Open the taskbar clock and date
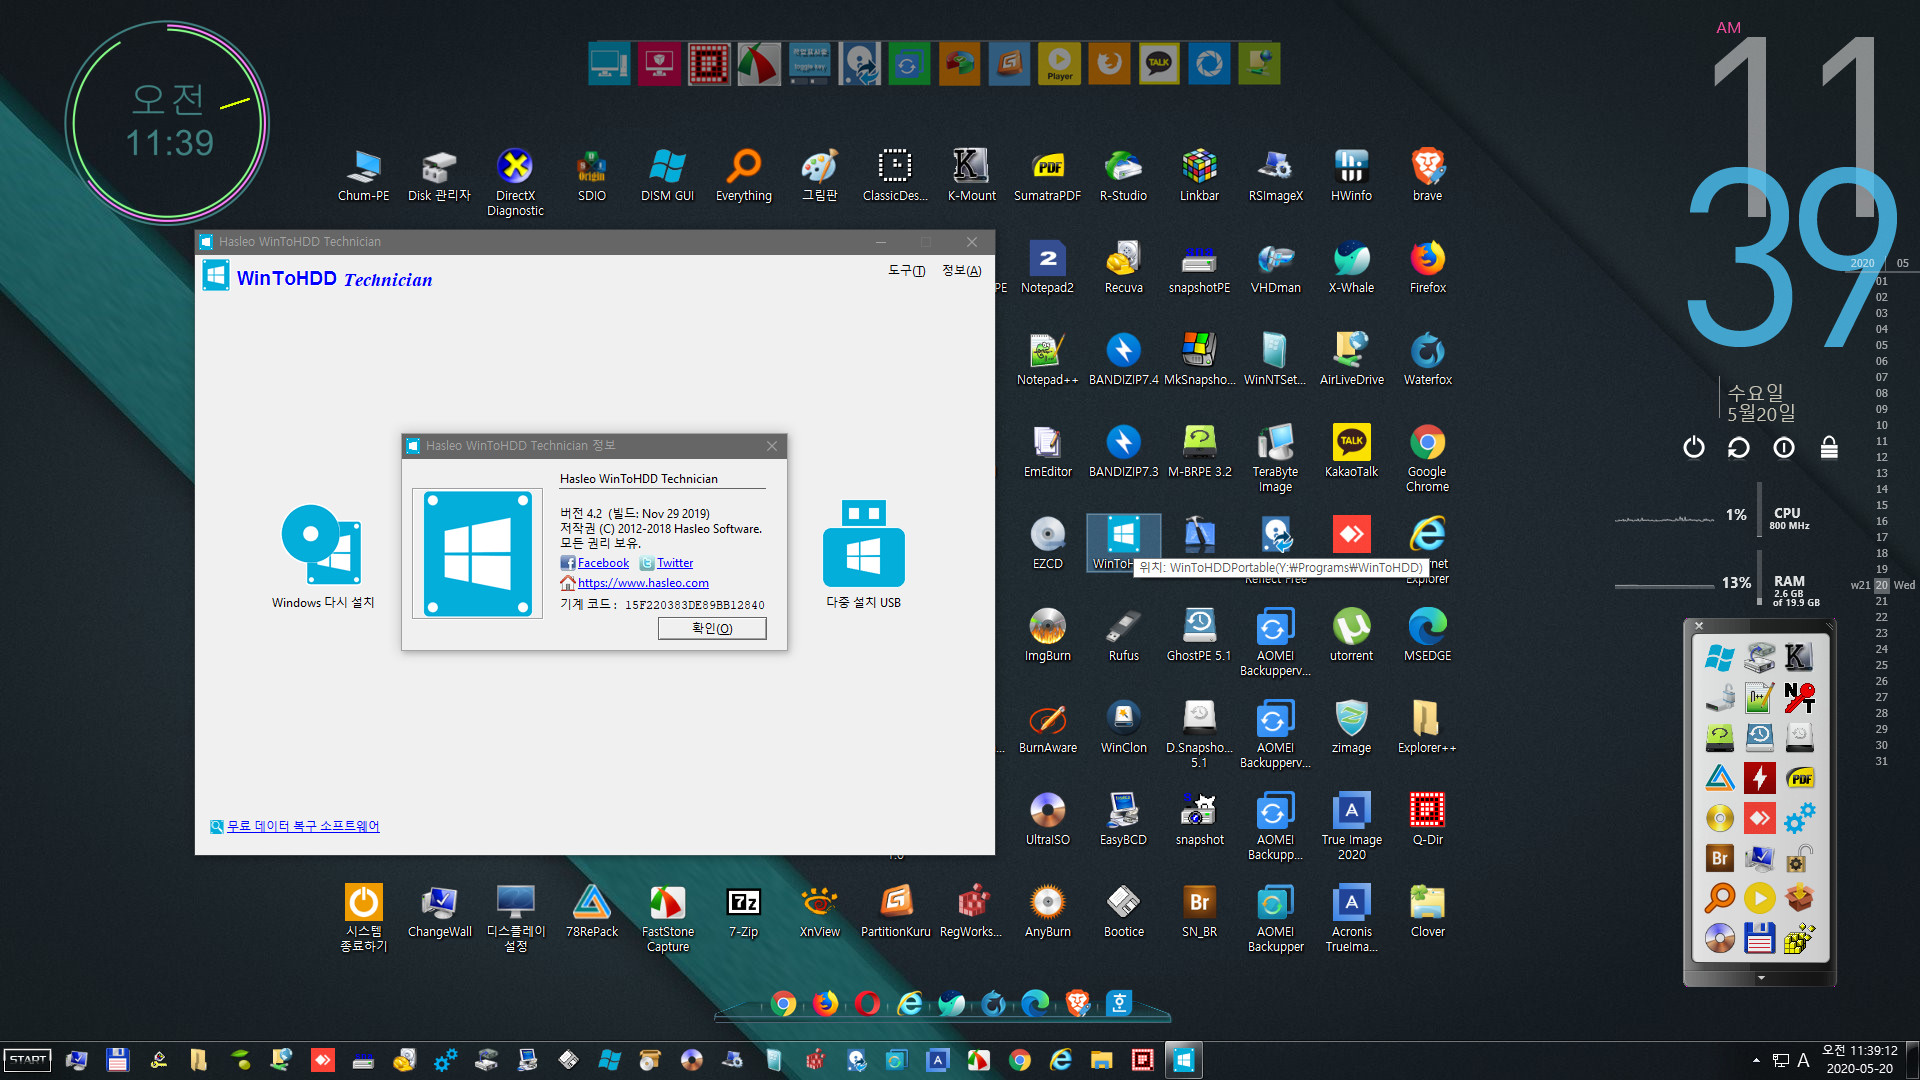The width and height of the screenshot is (1920, 1080). pyautogui.click(x=1859, y=1060)
